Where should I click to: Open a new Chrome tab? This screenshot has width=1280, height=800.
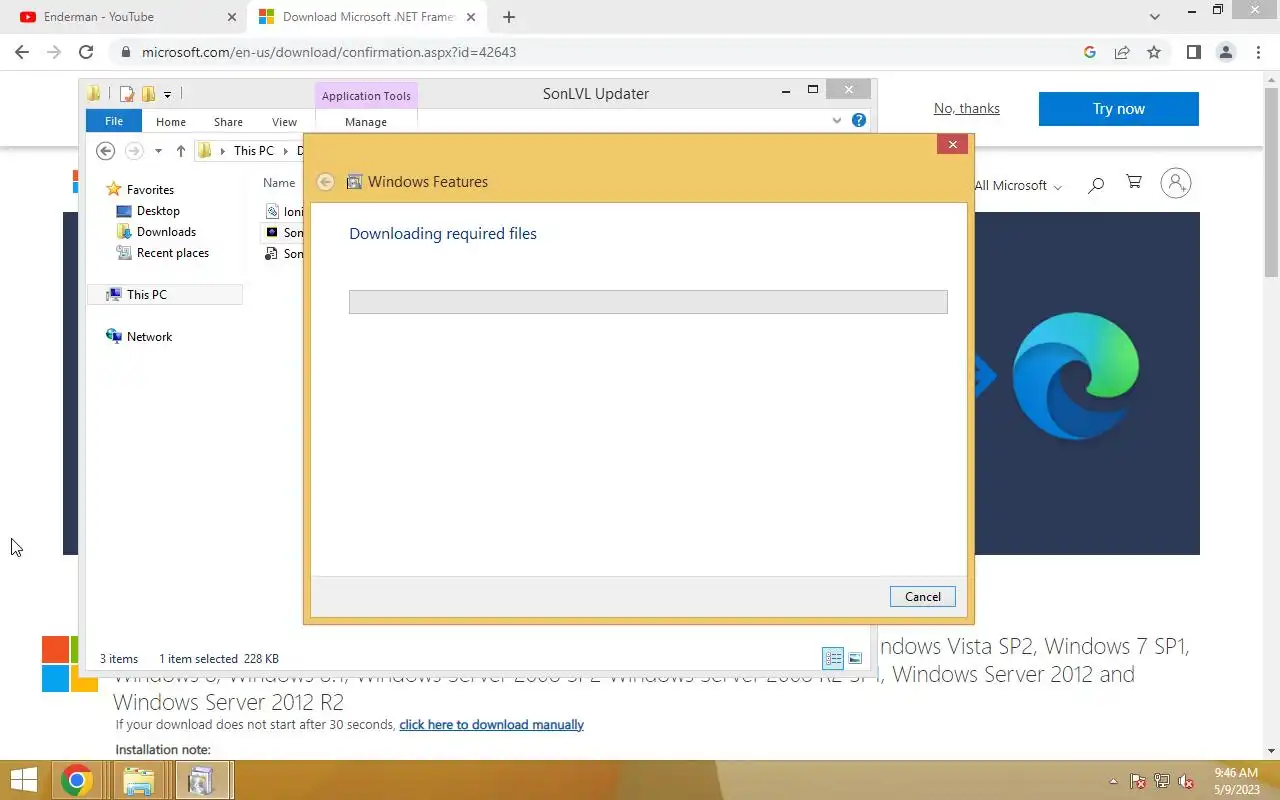[509, 17]
